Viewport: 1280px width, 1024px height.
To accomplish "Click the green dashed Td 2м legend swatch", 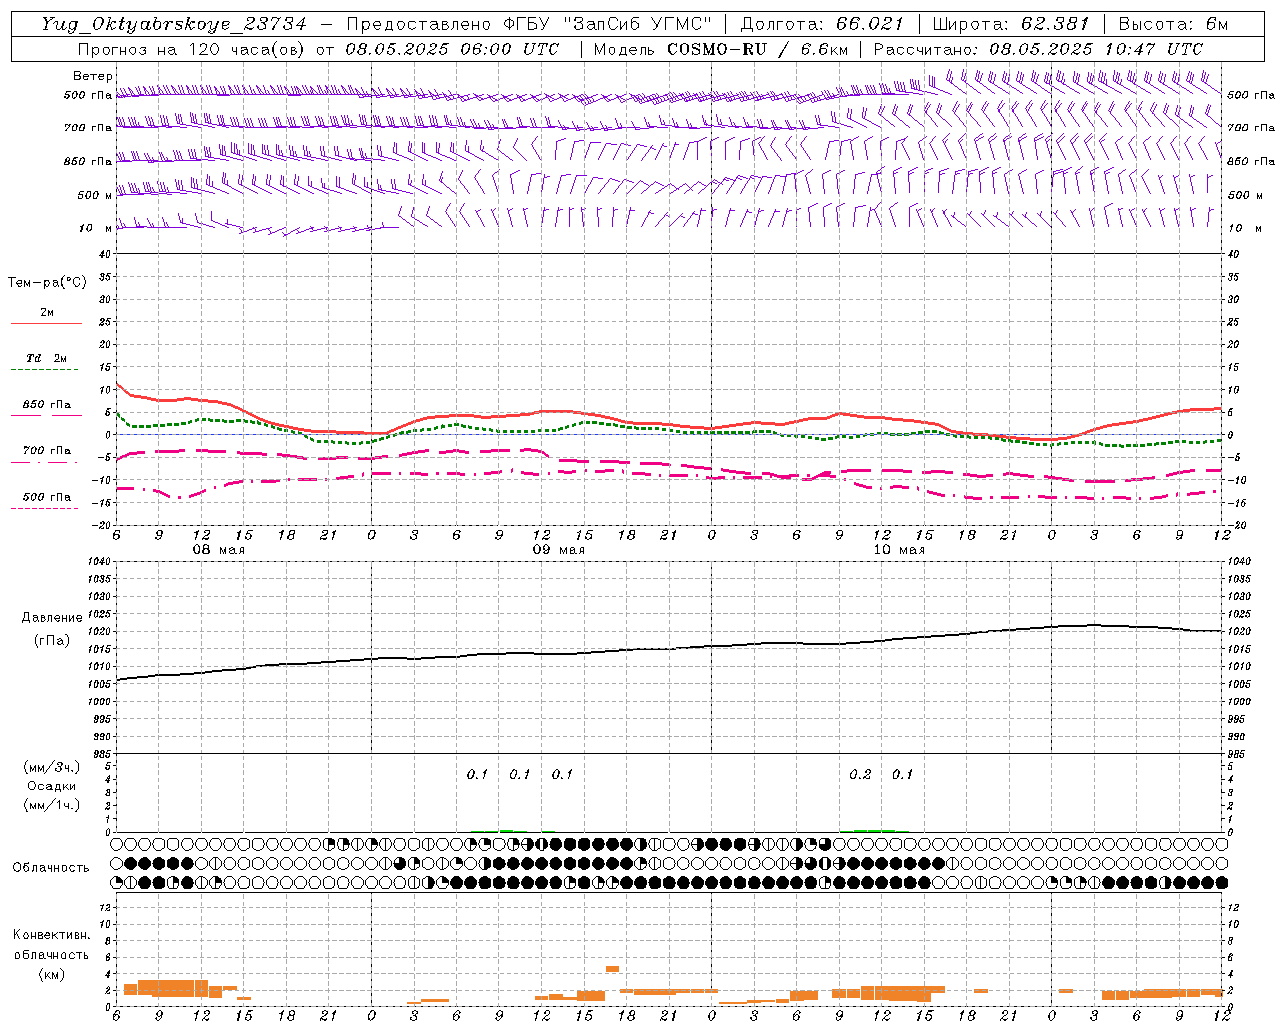I will click(x=46, y=369).
